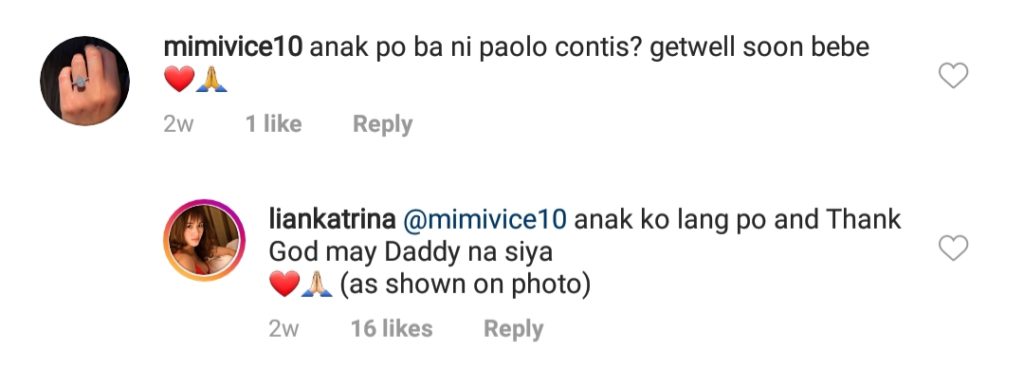Like liankatrina's reply with the heart icon

pos(953,248)
